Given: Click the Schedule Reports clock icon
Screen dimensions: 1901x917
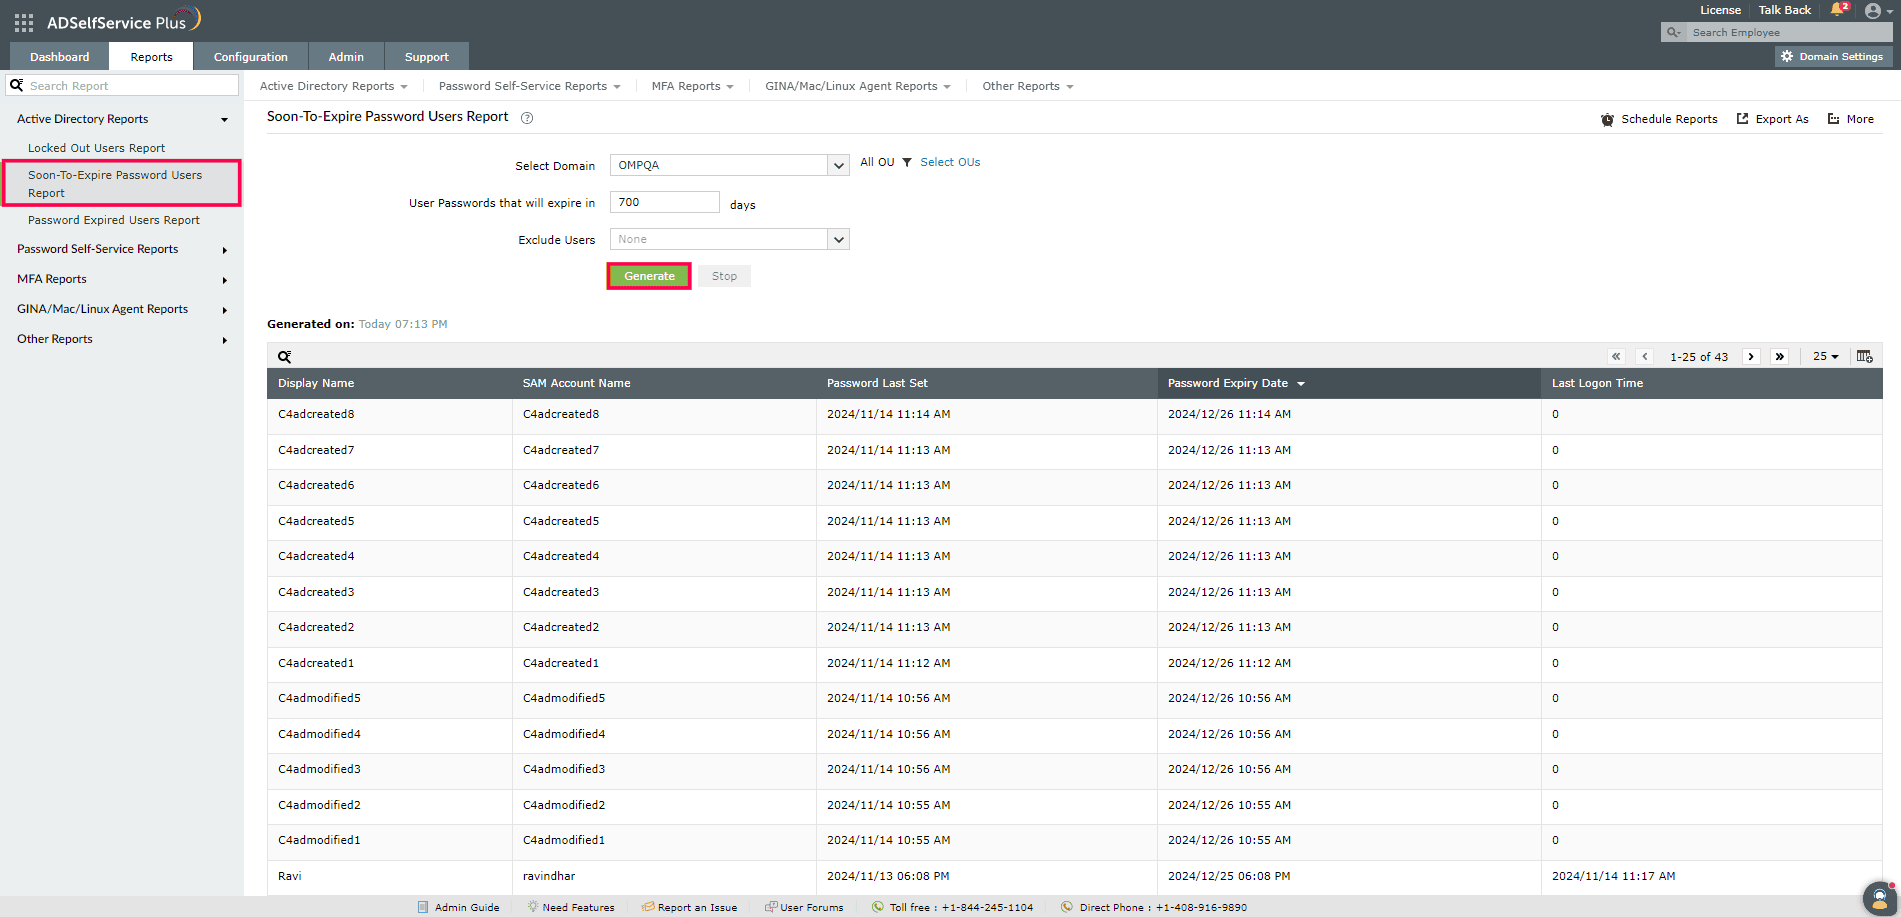Looking at the screenshot, I should point(1607,120).
